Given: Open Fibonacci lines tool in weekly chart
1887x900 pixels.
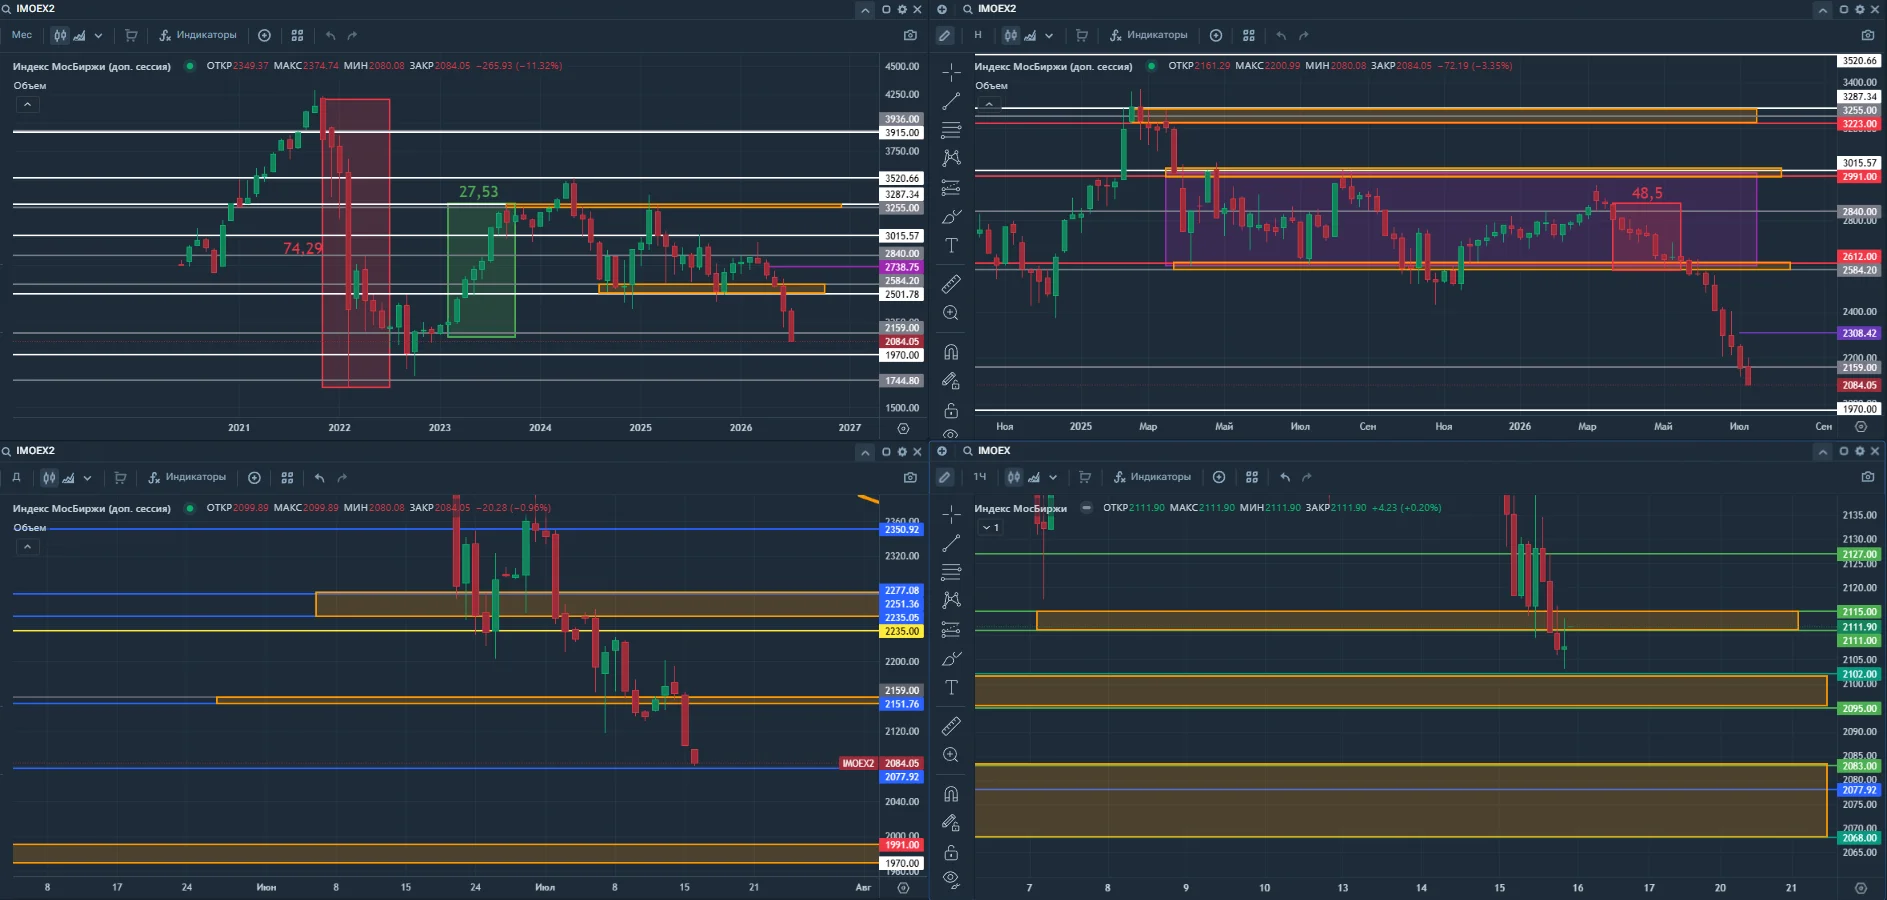Looking at the screenshot, I should pyautogui.click(x=951, y=130).
